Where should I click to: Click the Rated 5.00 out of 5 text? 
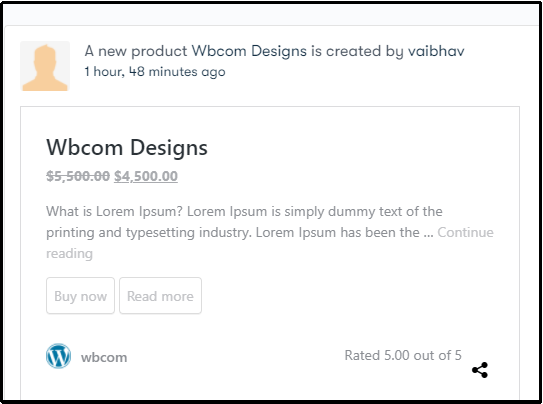(403, 356)
